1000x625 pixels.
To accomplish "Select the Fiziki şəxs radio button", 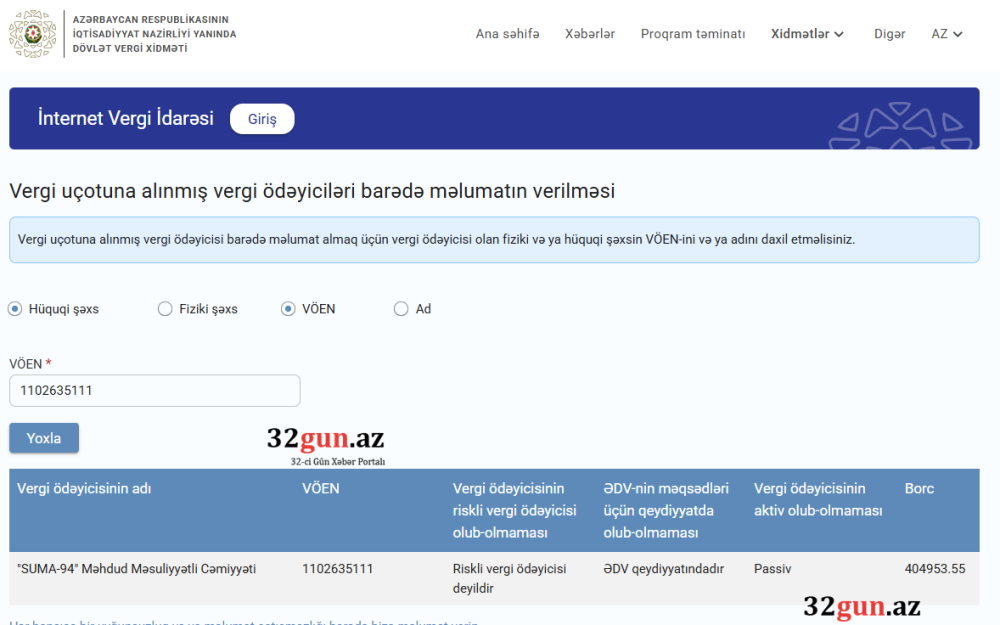I will [x=164, y=309].
